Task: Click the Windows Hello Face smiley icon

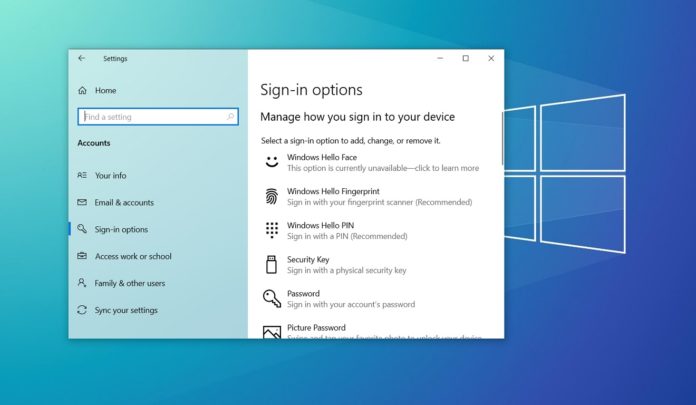Action: (x=272, y=162)
